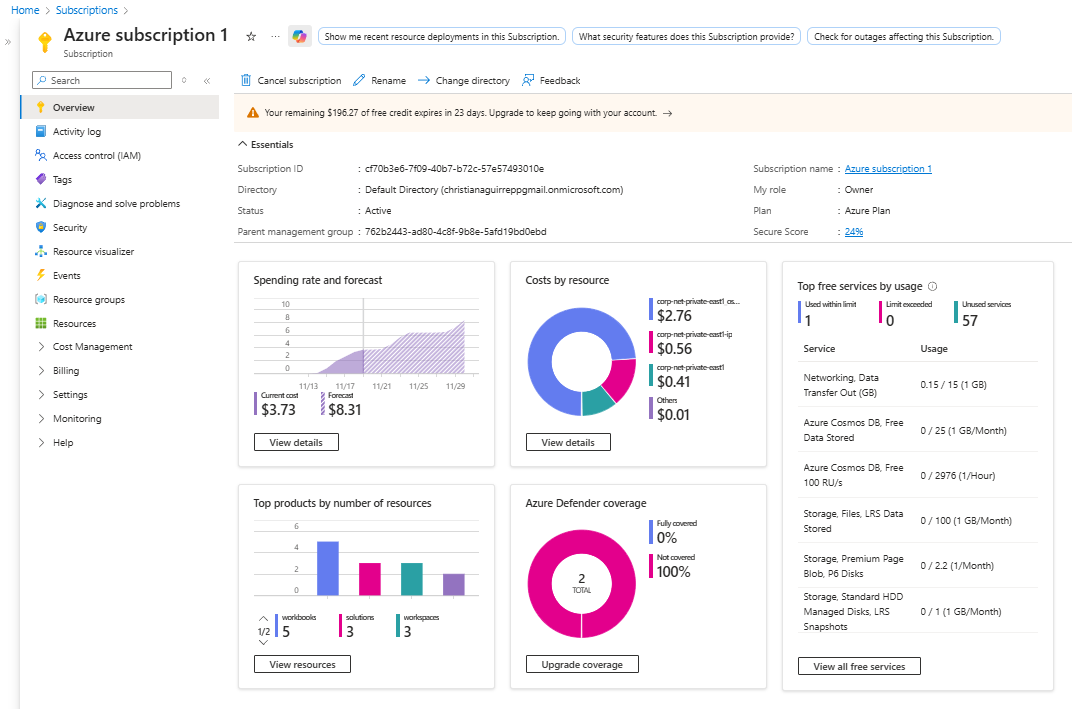This screenshot has width=1072, height=709.
Task: Launch Copilot from the header
Action: pyautogui.click(x=299, y=35)
